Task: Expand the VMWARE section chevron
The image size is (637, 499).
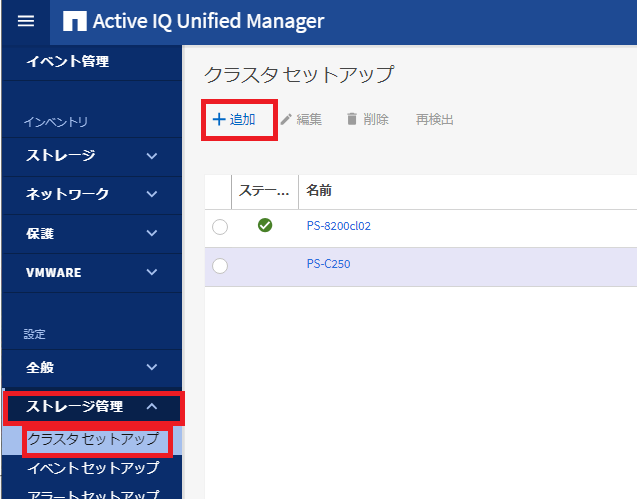Action: [152, 272]
